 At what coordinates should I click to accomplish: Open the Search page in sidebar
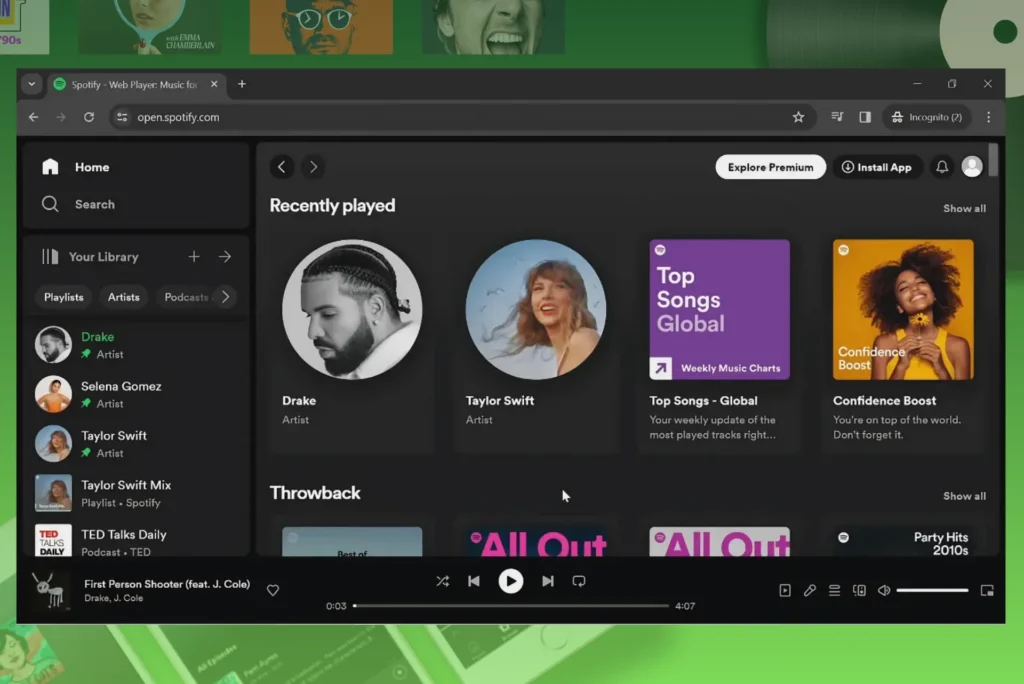[78, 204]
